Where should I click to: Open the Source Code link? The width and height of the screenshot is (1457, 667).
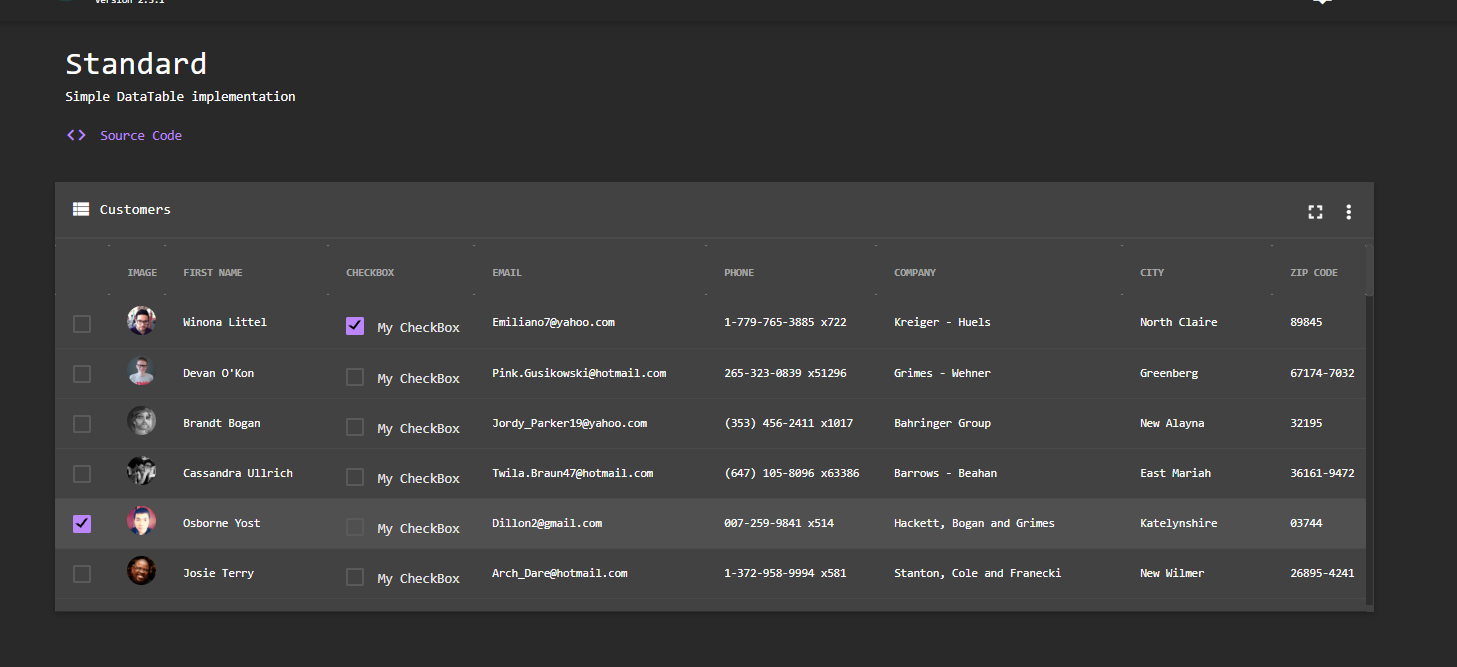click(x=141, y=135)
